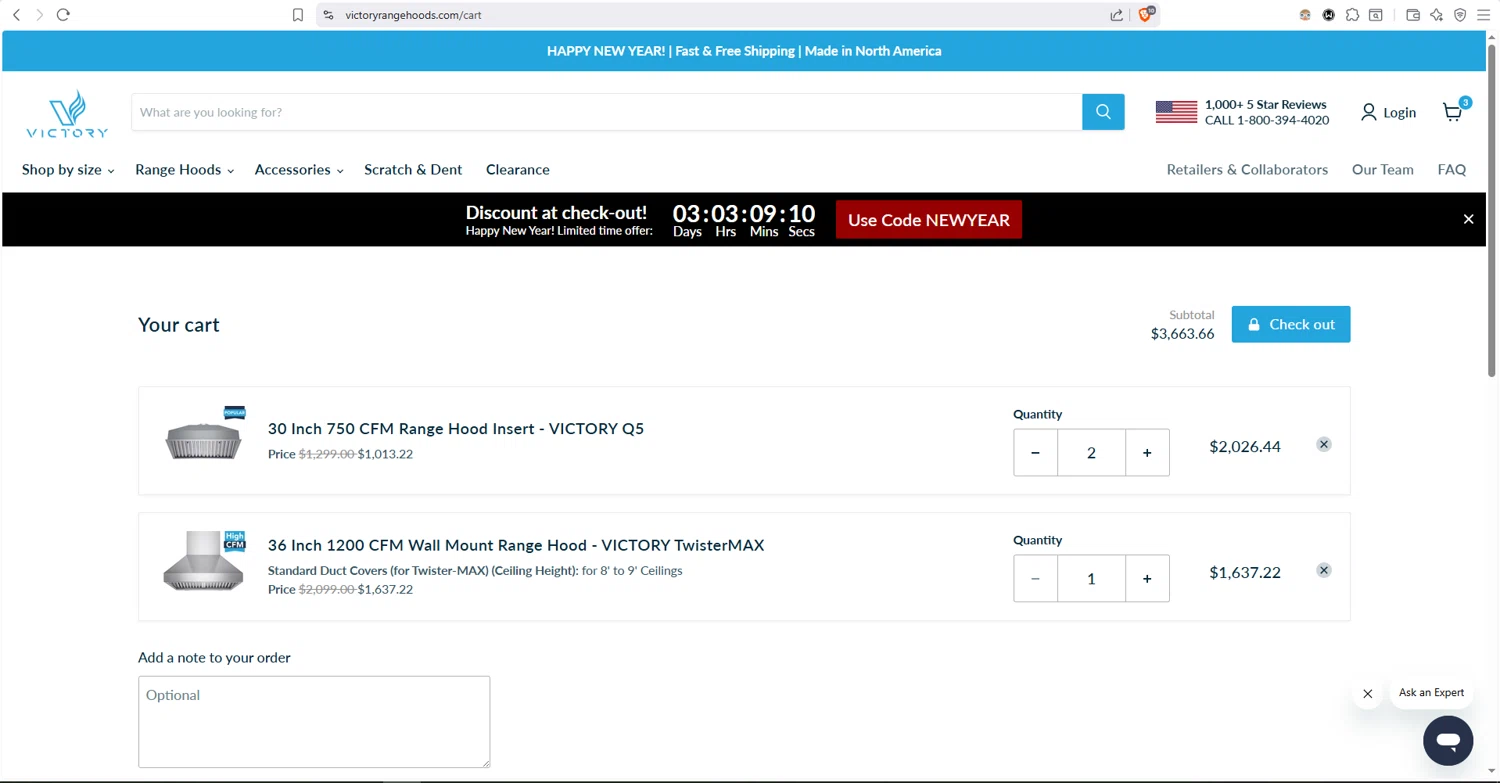Click the avatar-face extension icon
Viewport: 1500px width, 783px height.
coord(1305,15)
